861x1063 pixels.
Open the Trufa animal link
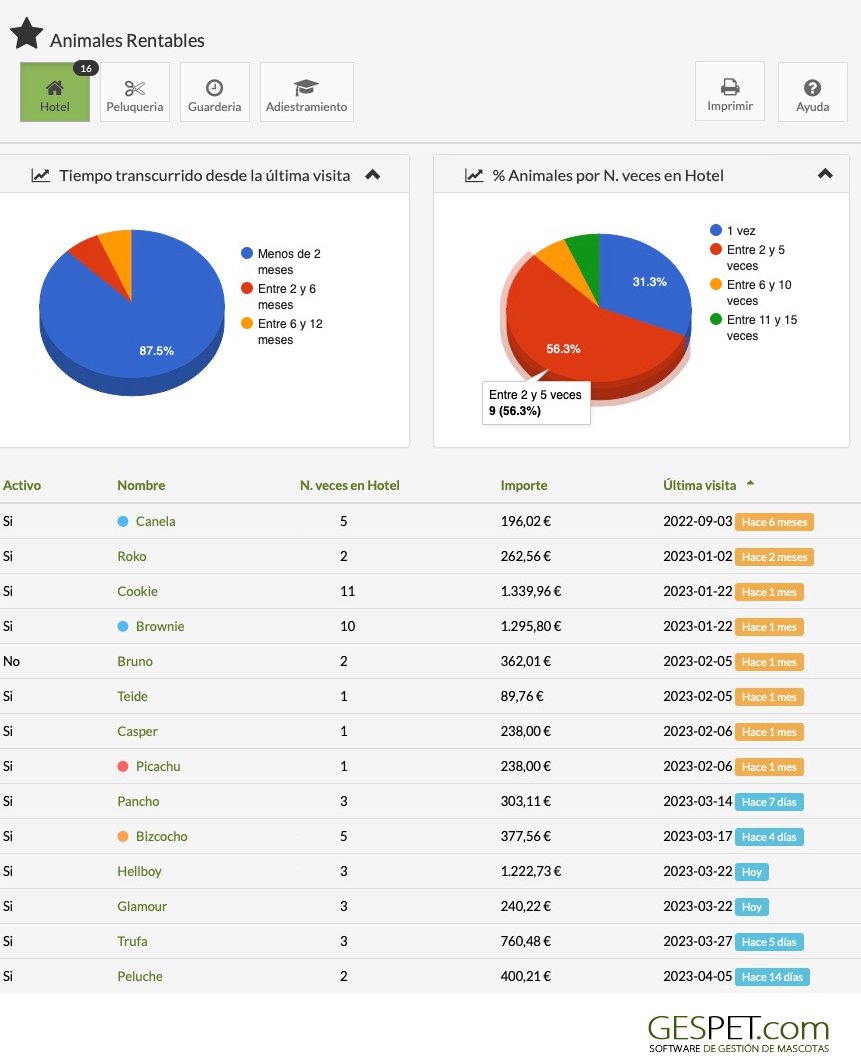pyautogui.click(x=132, y=942)
